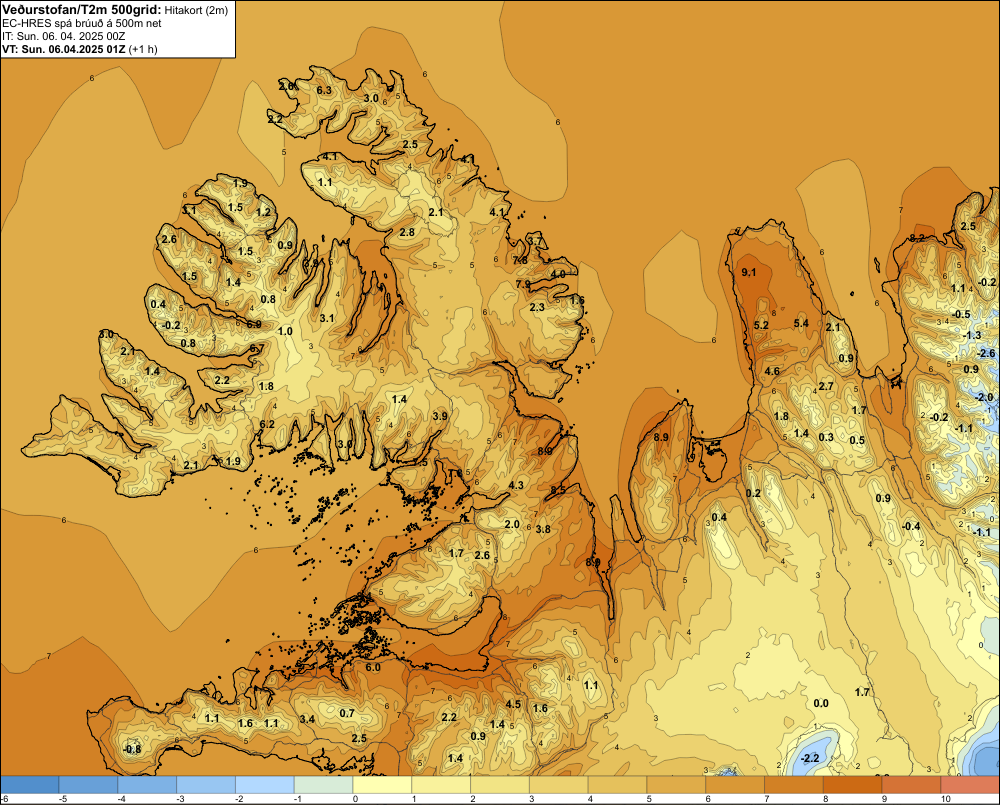Click the -2.2 value on the blue glacier area
Viewport: 1000px width, 805px height.
pos(810,758)
